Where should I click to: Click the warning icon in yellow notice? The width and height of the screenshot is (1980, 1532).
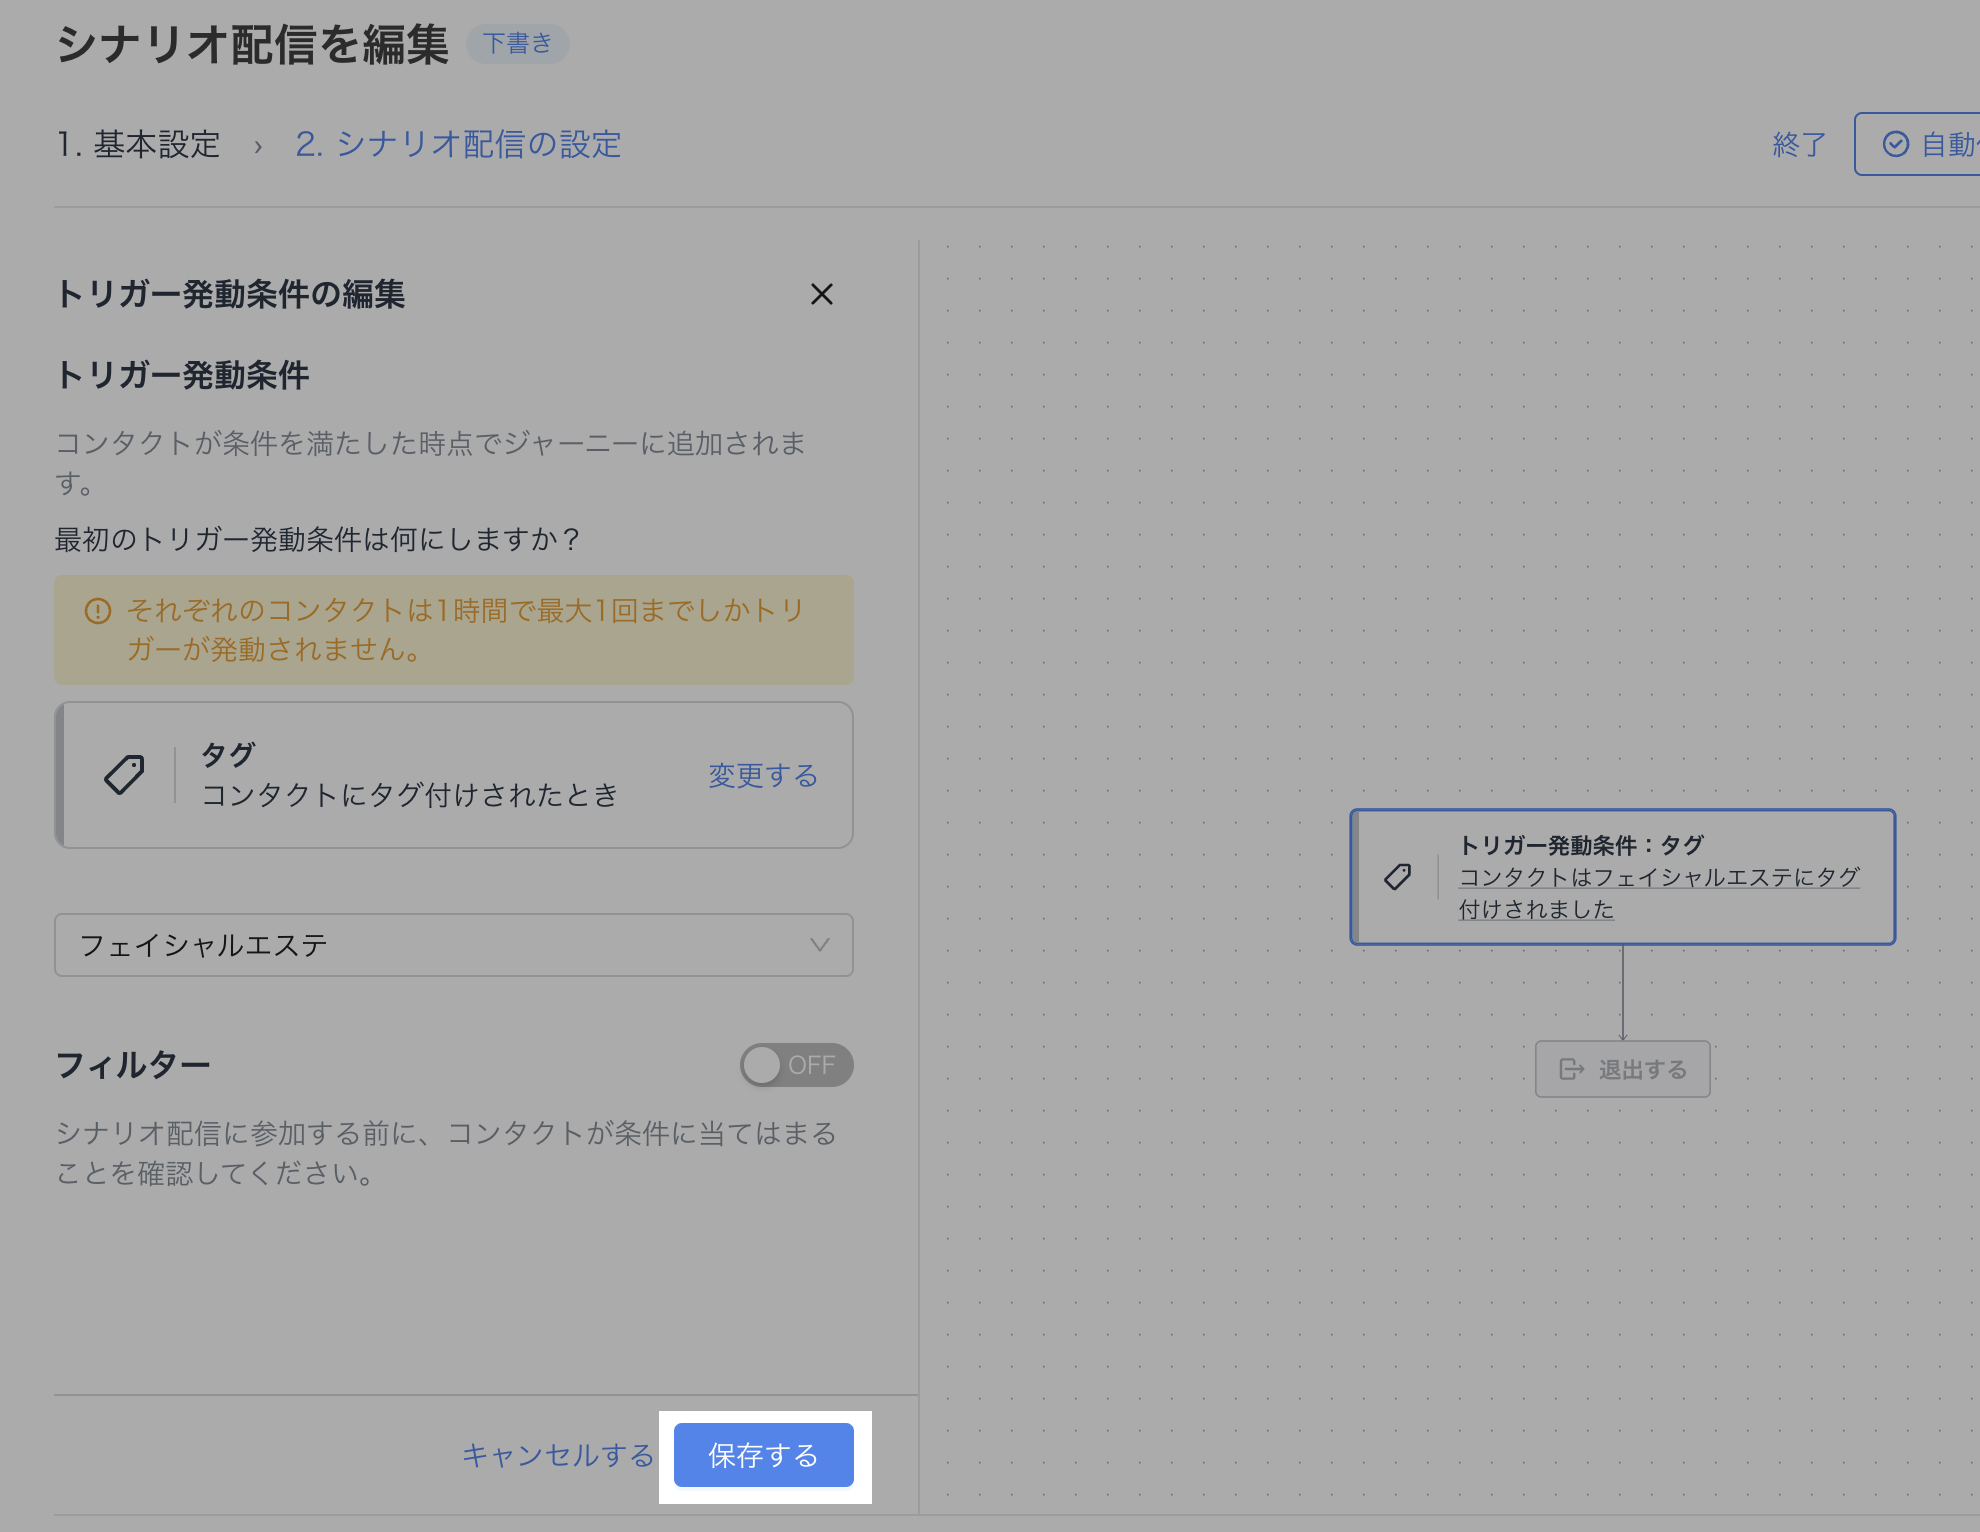pos(98,611)
